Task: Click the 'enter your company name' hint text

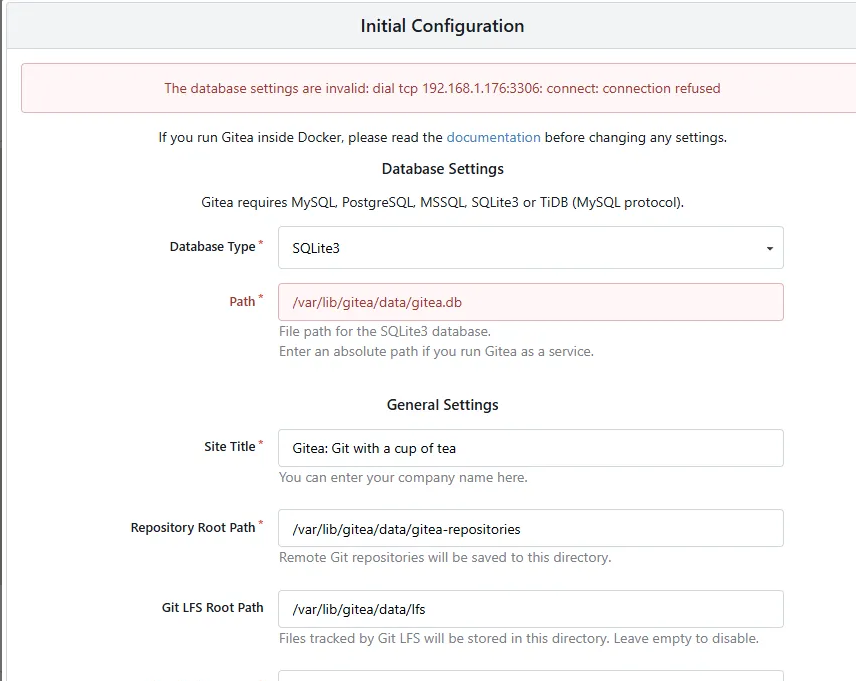Action: [403, 477]
